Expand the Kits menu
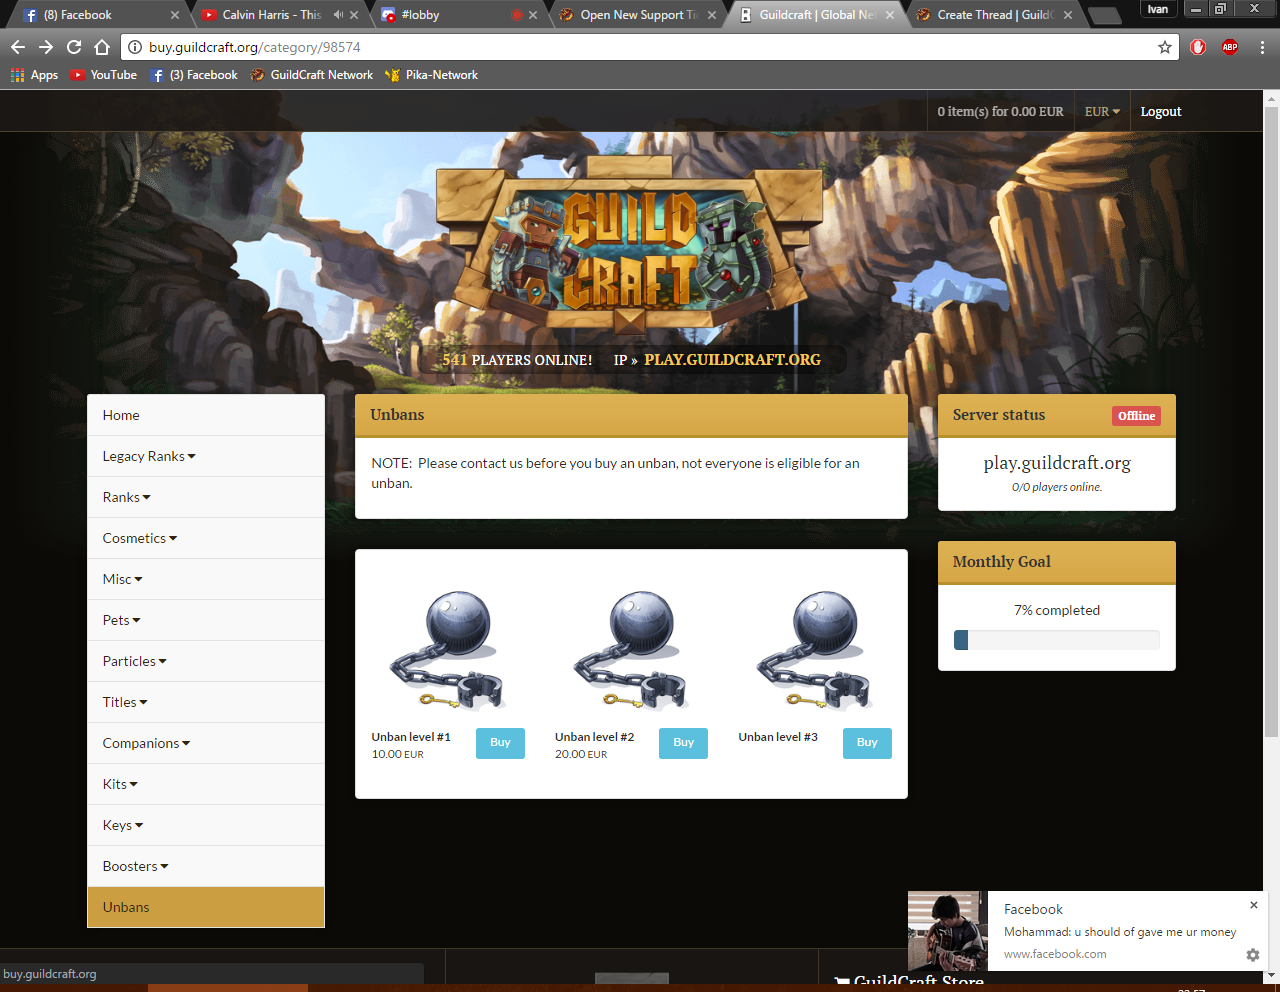1280x992 pixels. click(206, 784)
